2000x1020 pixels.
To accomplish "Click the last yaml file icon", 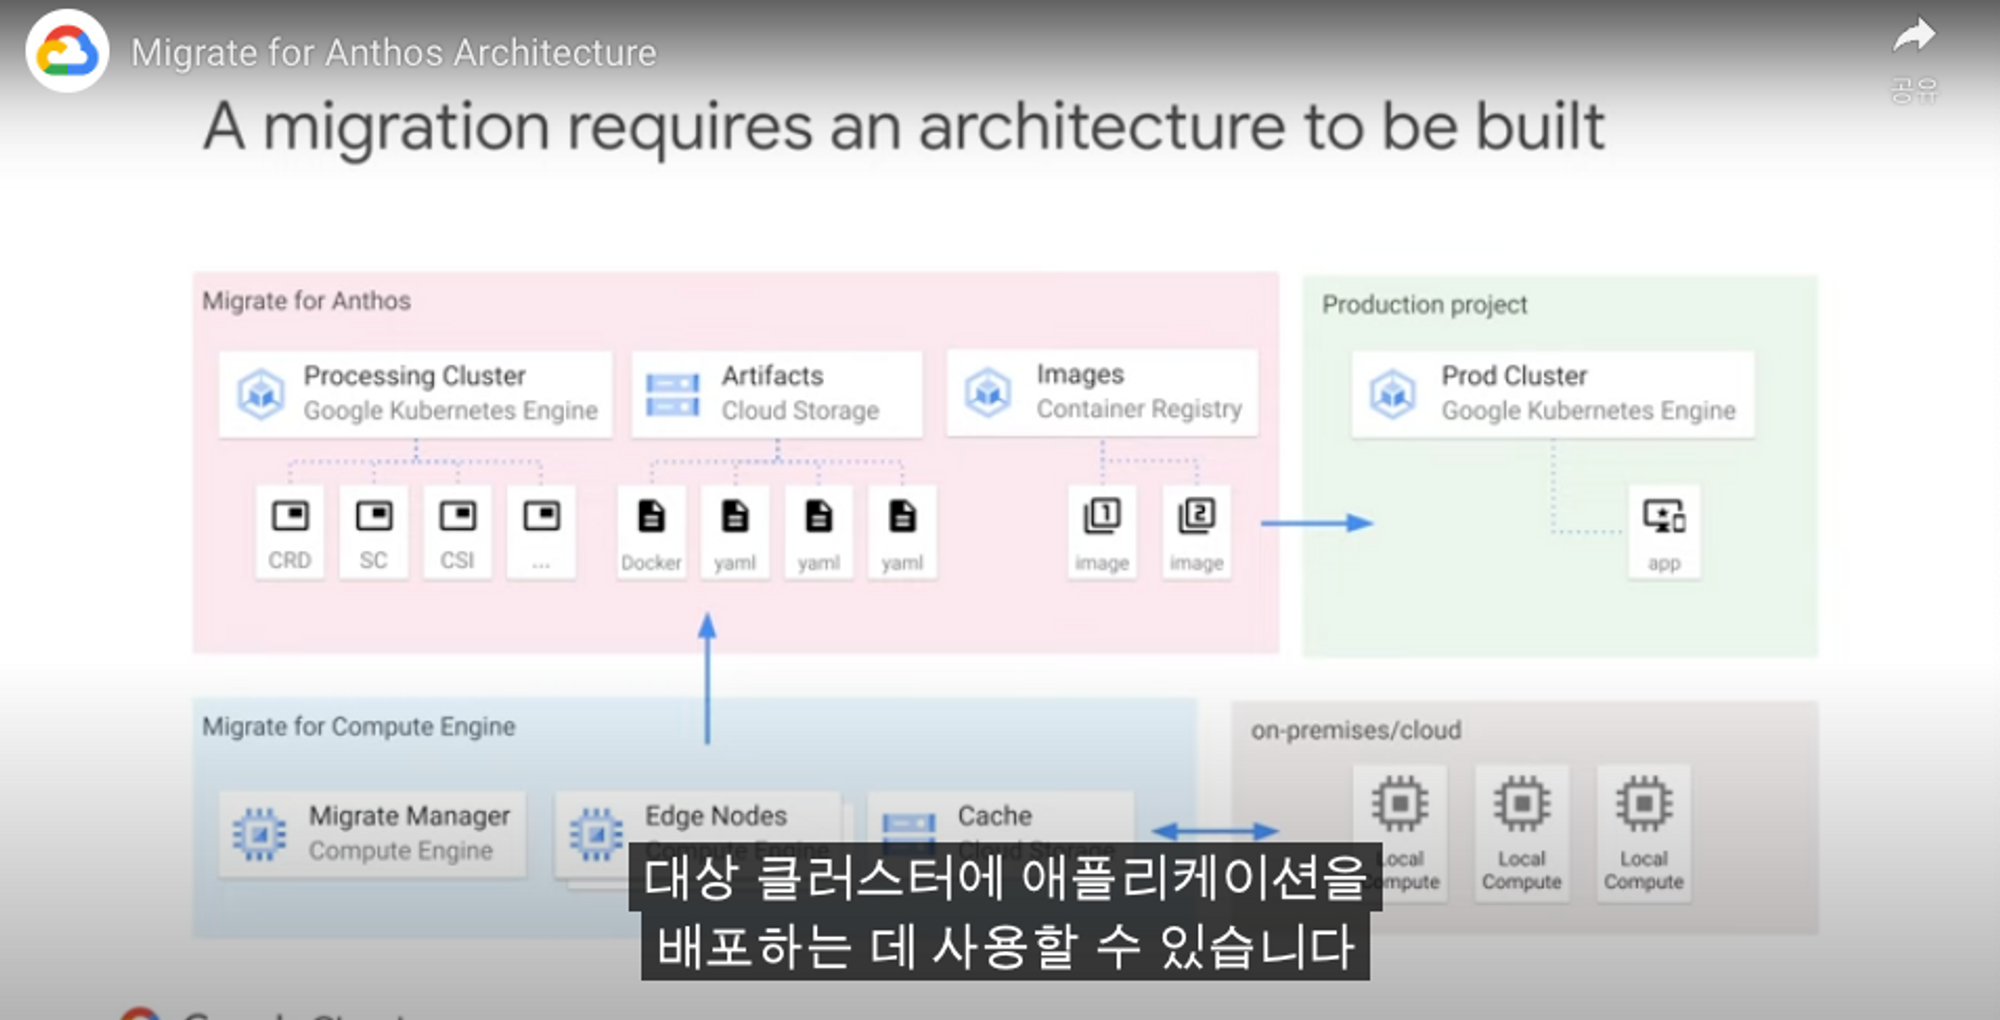I will [902, 516].
